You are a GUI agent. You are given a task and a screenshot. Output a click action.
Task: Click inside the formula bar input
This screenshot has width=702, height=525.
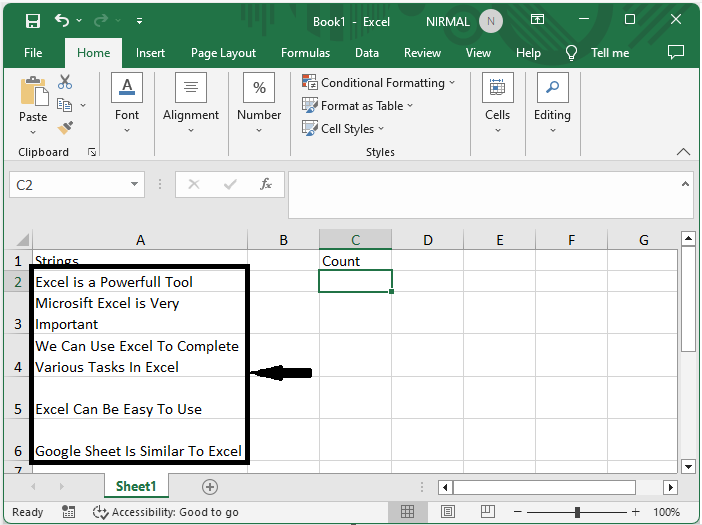484,195
